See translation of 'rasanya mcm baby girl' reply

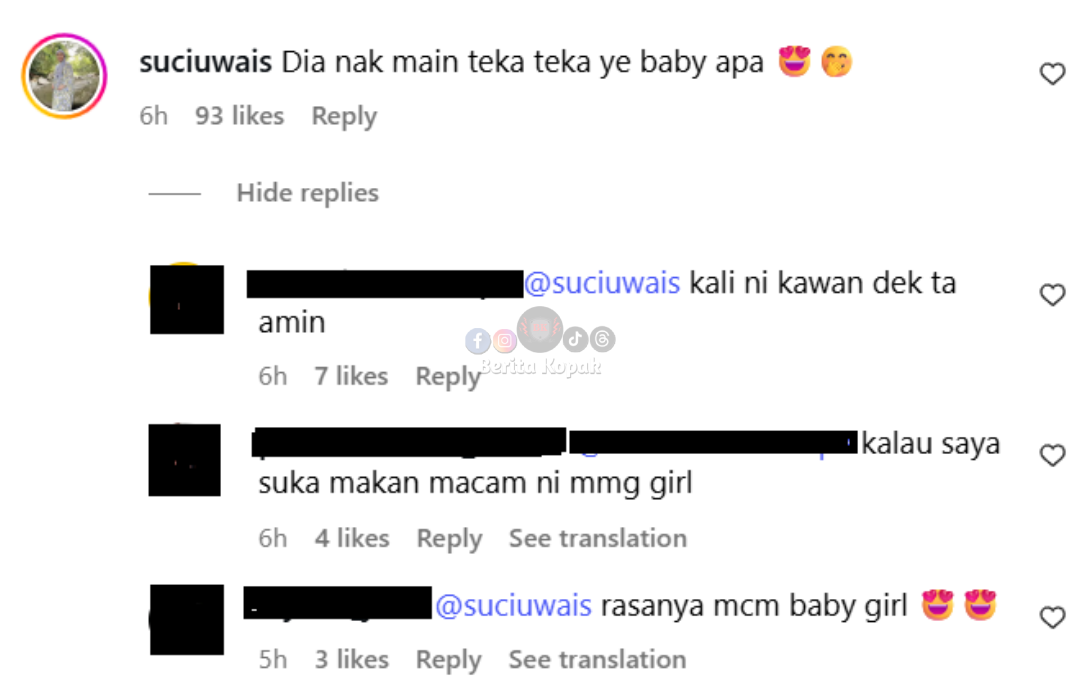(597, 659)
